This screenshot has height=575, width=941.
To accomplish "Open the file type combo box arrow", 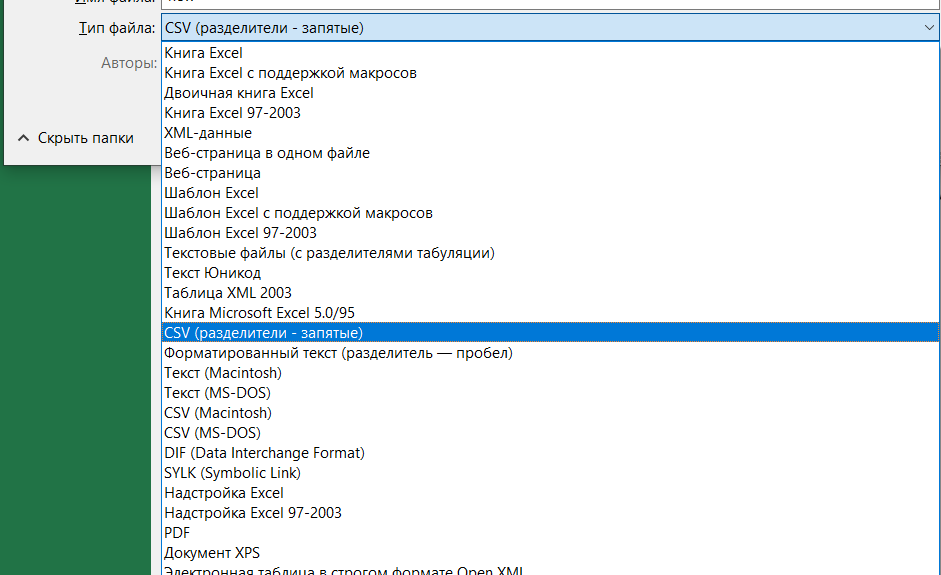I will point(929,28).
